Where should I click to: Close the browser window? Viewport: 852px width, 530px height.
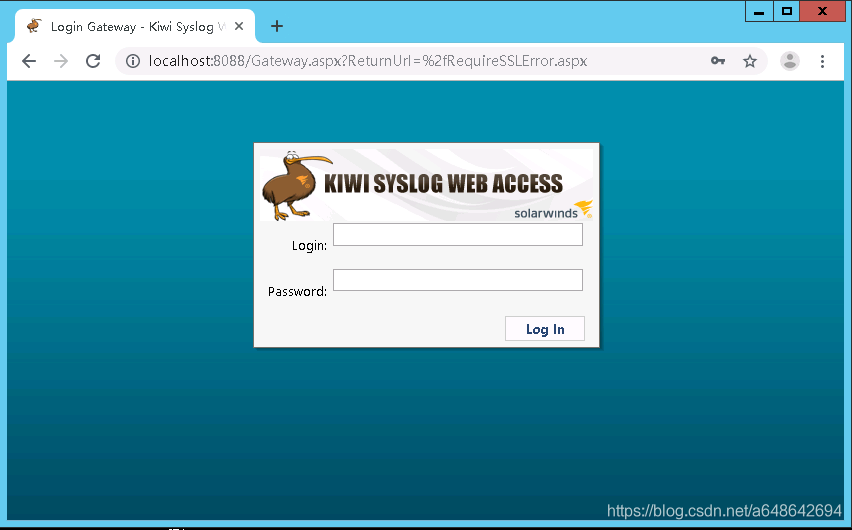tap(822, 11)
